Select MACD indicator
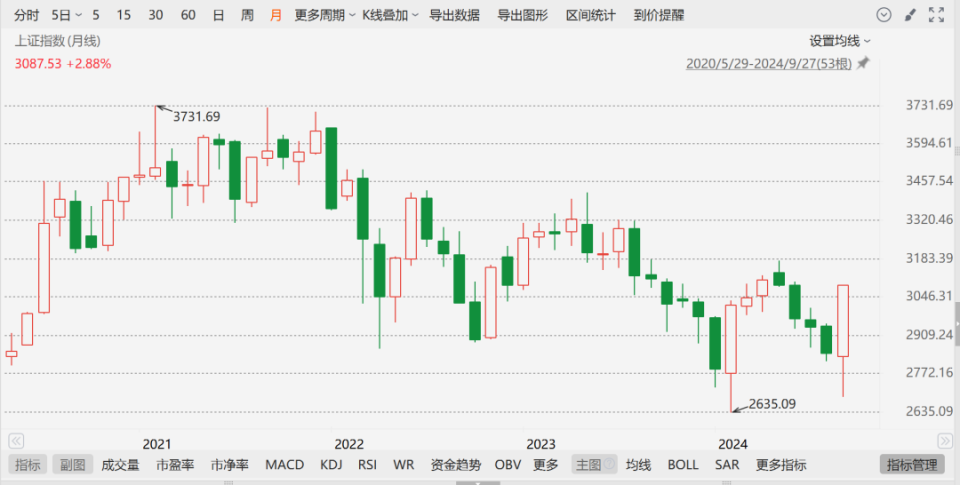Image resolution: width=960 pixels, height=485 pixels. pyautogui.click(x=284, y=465)
